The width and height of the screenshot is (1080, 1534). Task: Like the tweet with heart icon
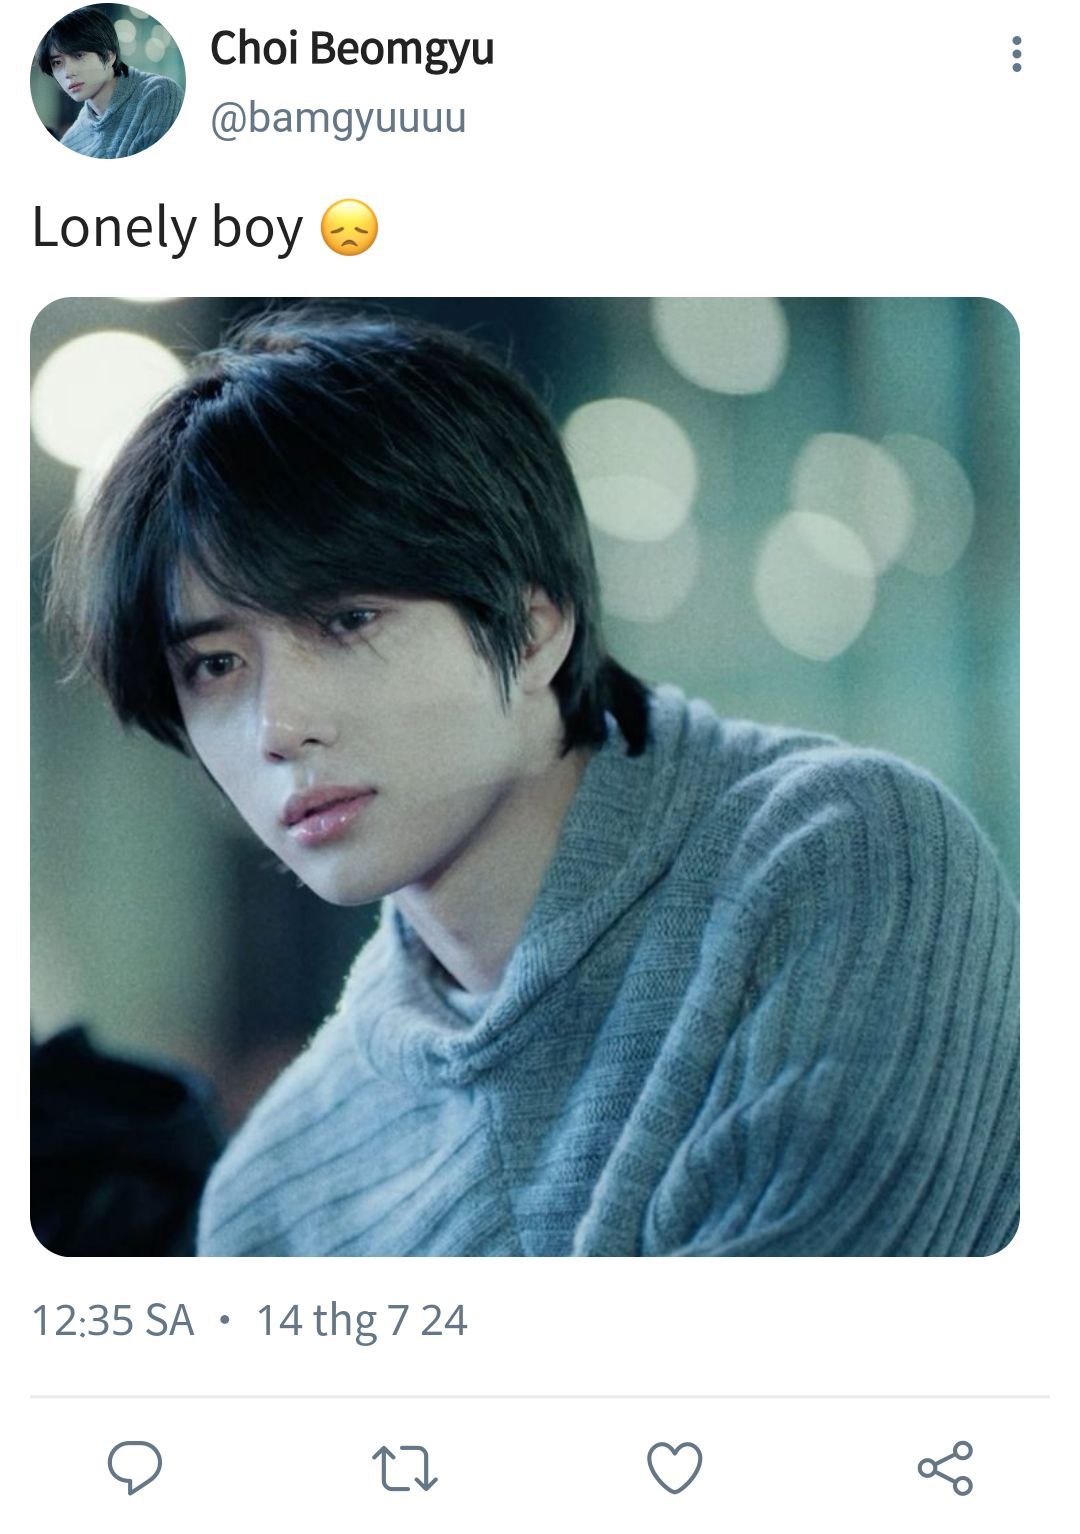[675, 1468]
